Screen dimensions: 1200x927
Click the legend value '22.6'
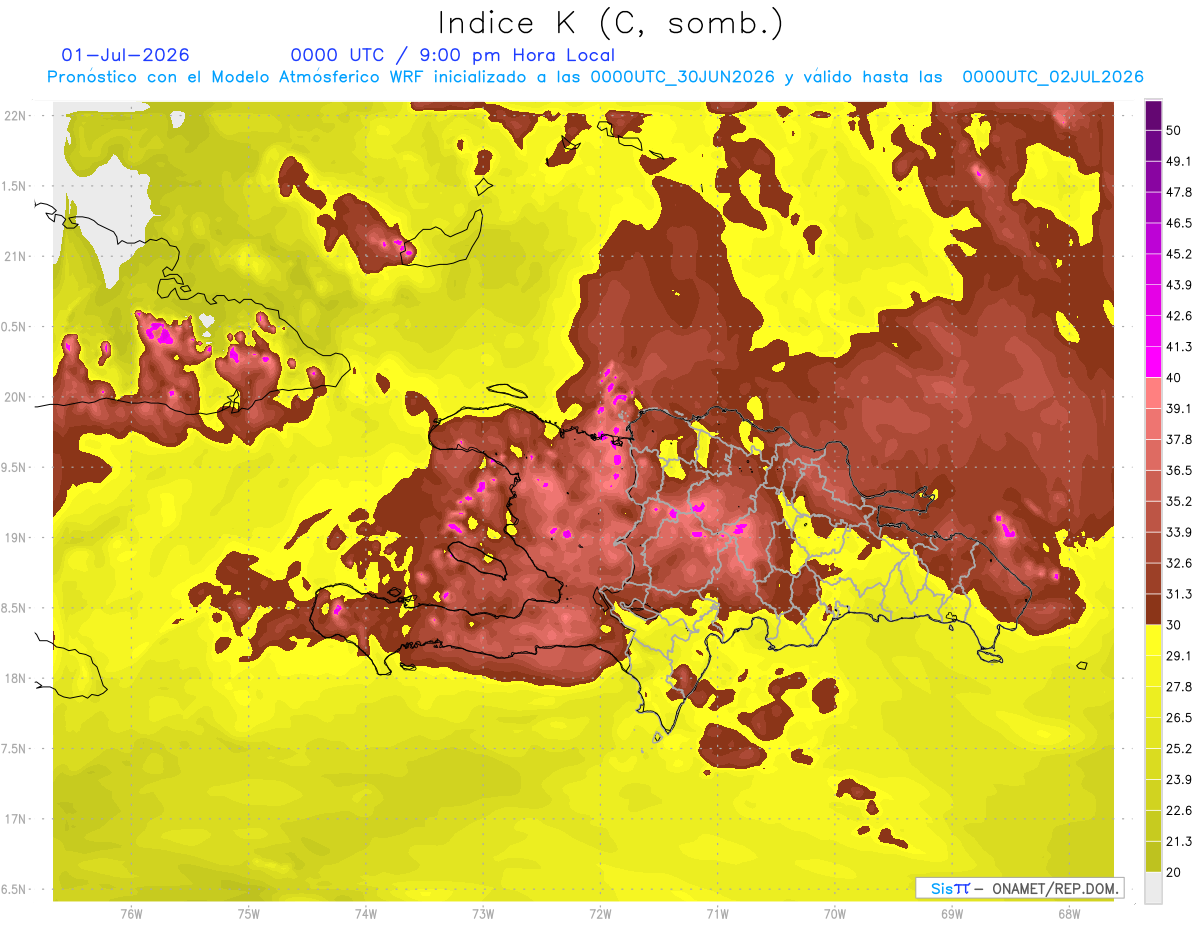coord(1179,810)
